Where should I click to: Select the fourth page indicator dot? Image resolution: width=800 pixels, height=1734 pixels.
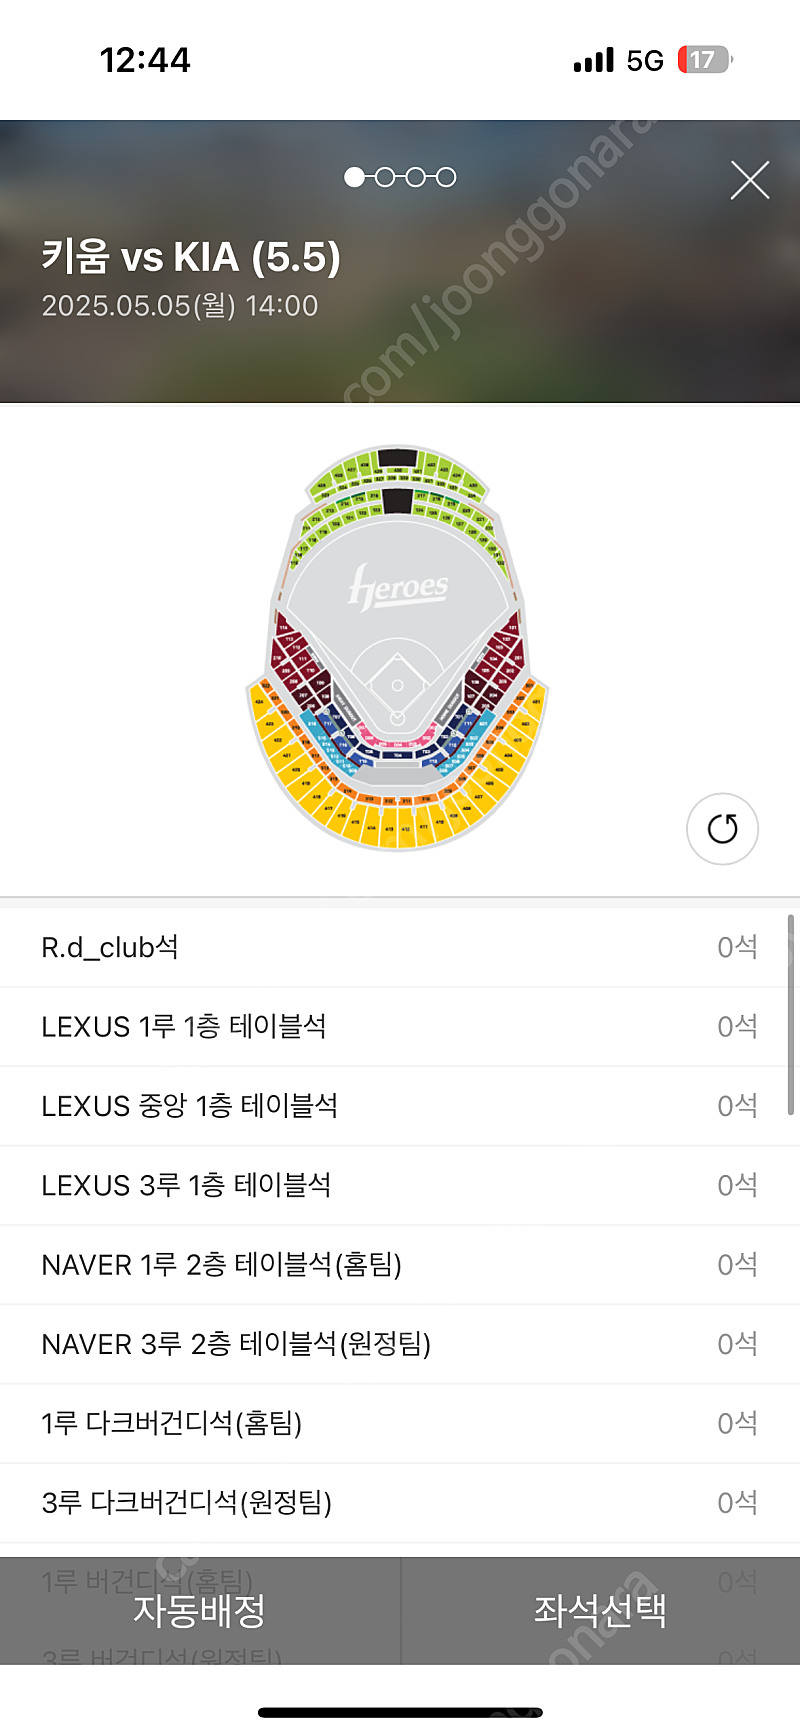point(446,177)
